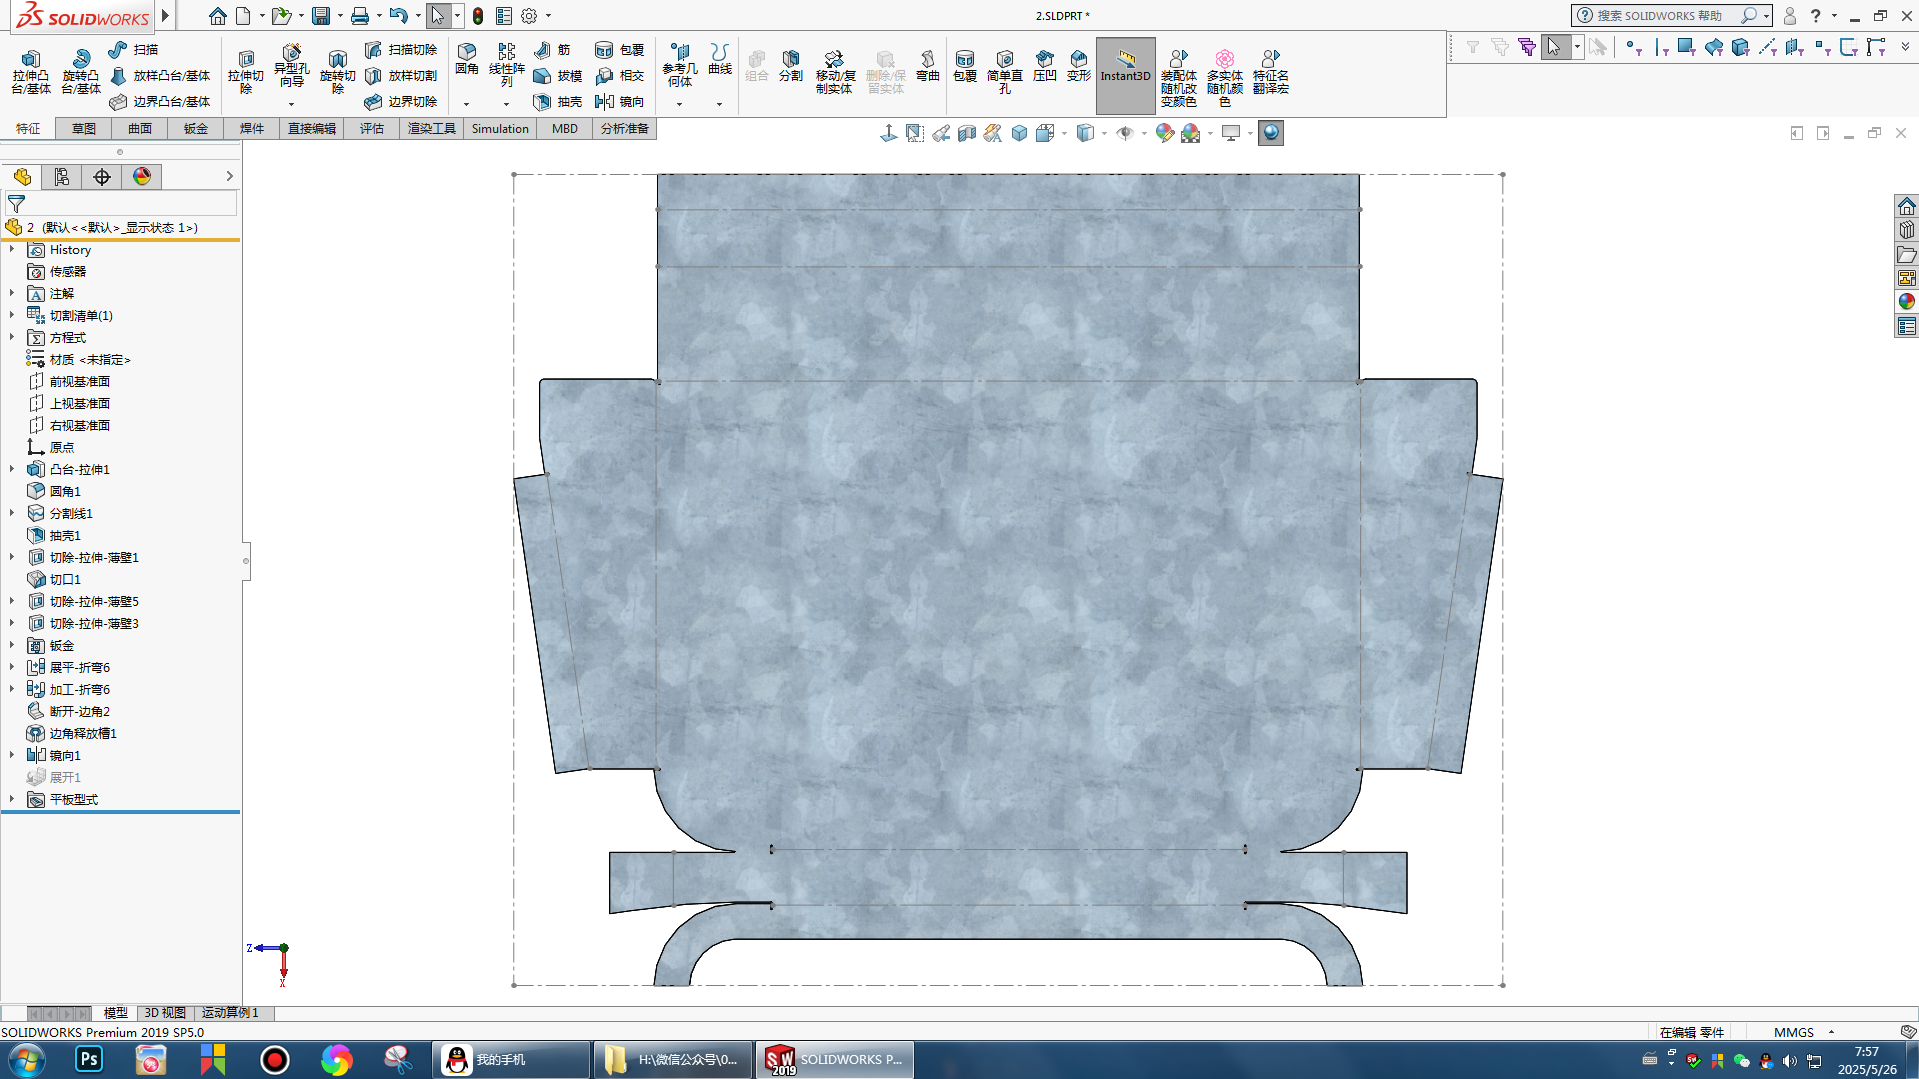Image resolution: width=1919 pixels, height=1079 pixels.
Task: Toggle the Select cursor tool in quick toolbar
Action: [438, 16]
